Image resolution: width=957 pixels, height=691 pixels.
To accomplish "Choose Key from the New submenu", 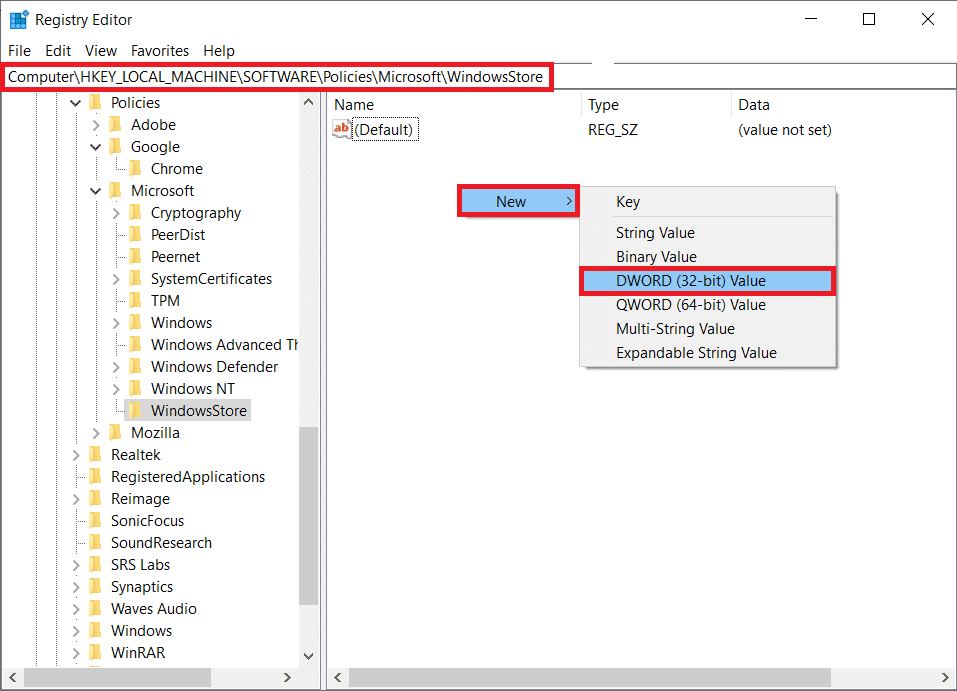I will click(x=708, y=201).
